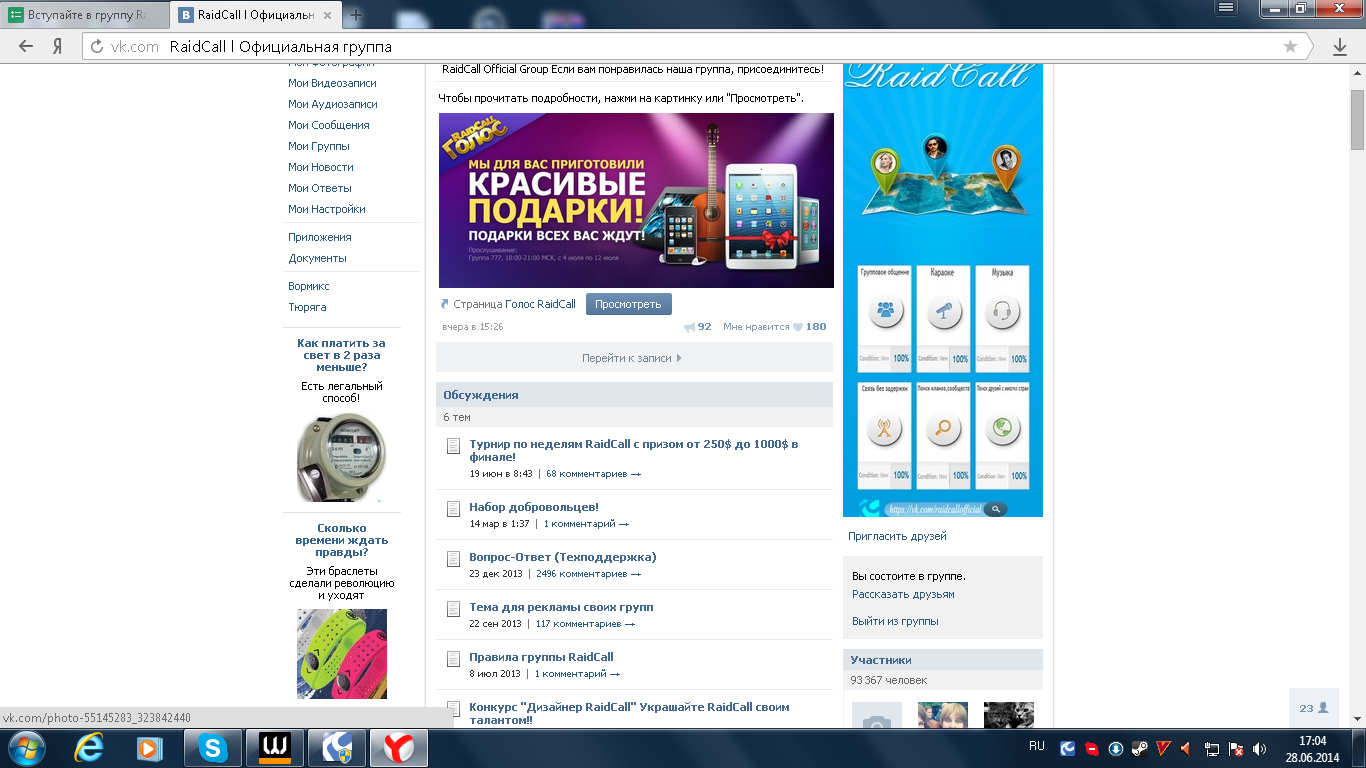Open the 'Участники' members header
The height and width of the screenshot is (768, 1366).
pos(943,660)
